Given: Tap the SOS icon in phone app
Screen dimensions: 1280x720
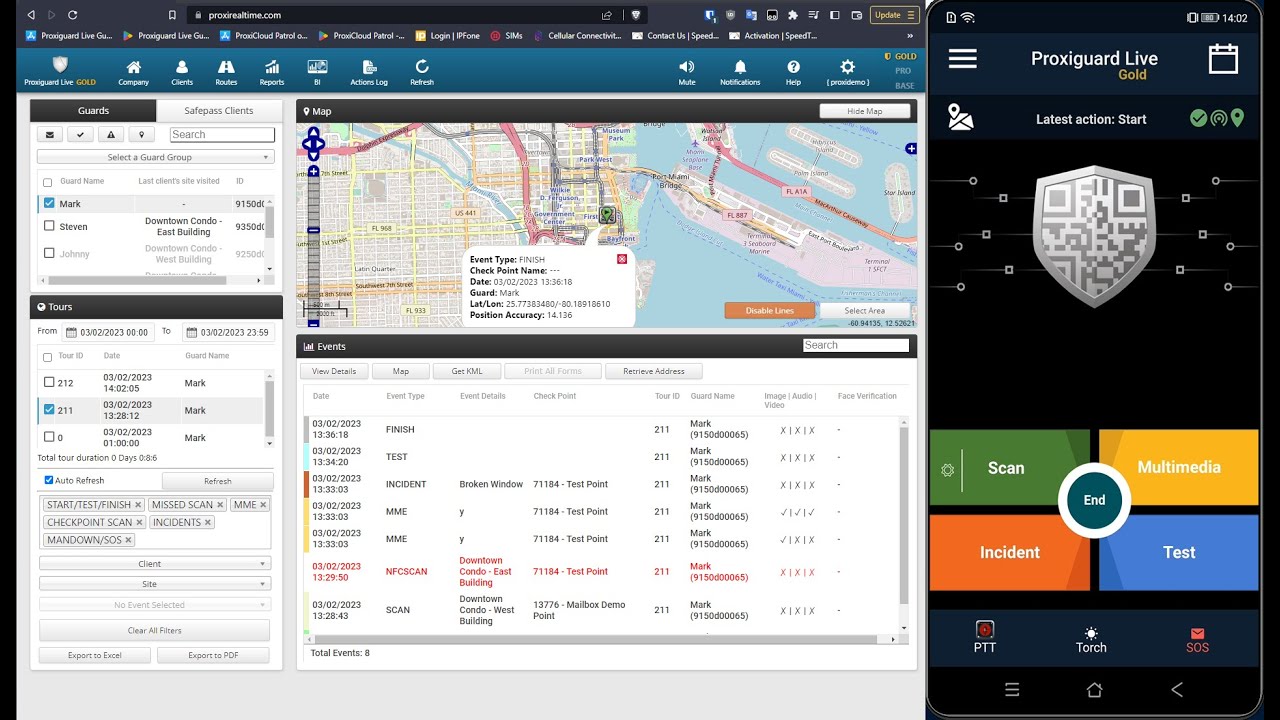Looking at the screenshot, I should (1197, 639).
